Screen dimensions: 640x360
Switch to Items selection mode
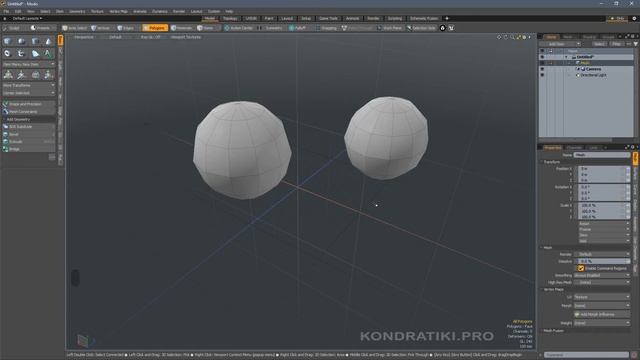coord(206,28)
